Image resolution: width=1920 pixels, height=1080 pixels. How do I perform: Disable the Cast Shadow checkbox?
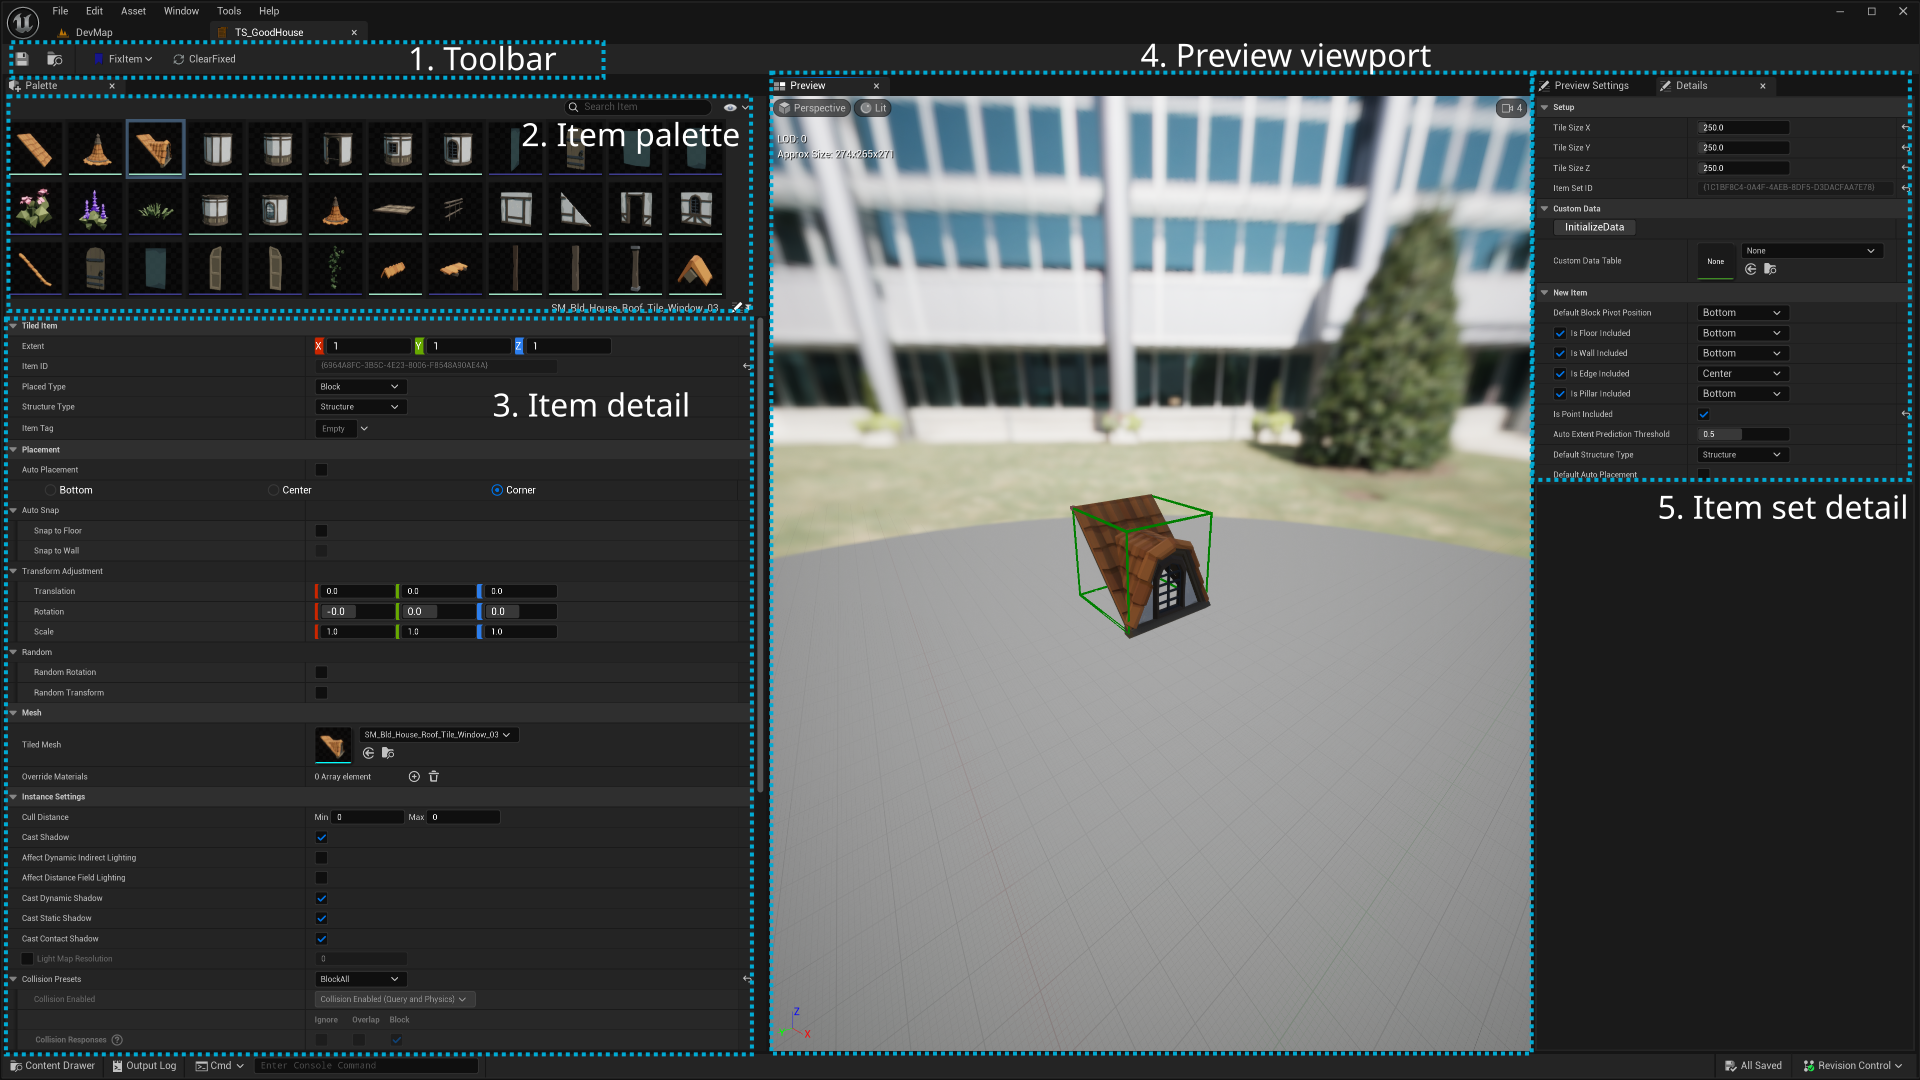321,838
